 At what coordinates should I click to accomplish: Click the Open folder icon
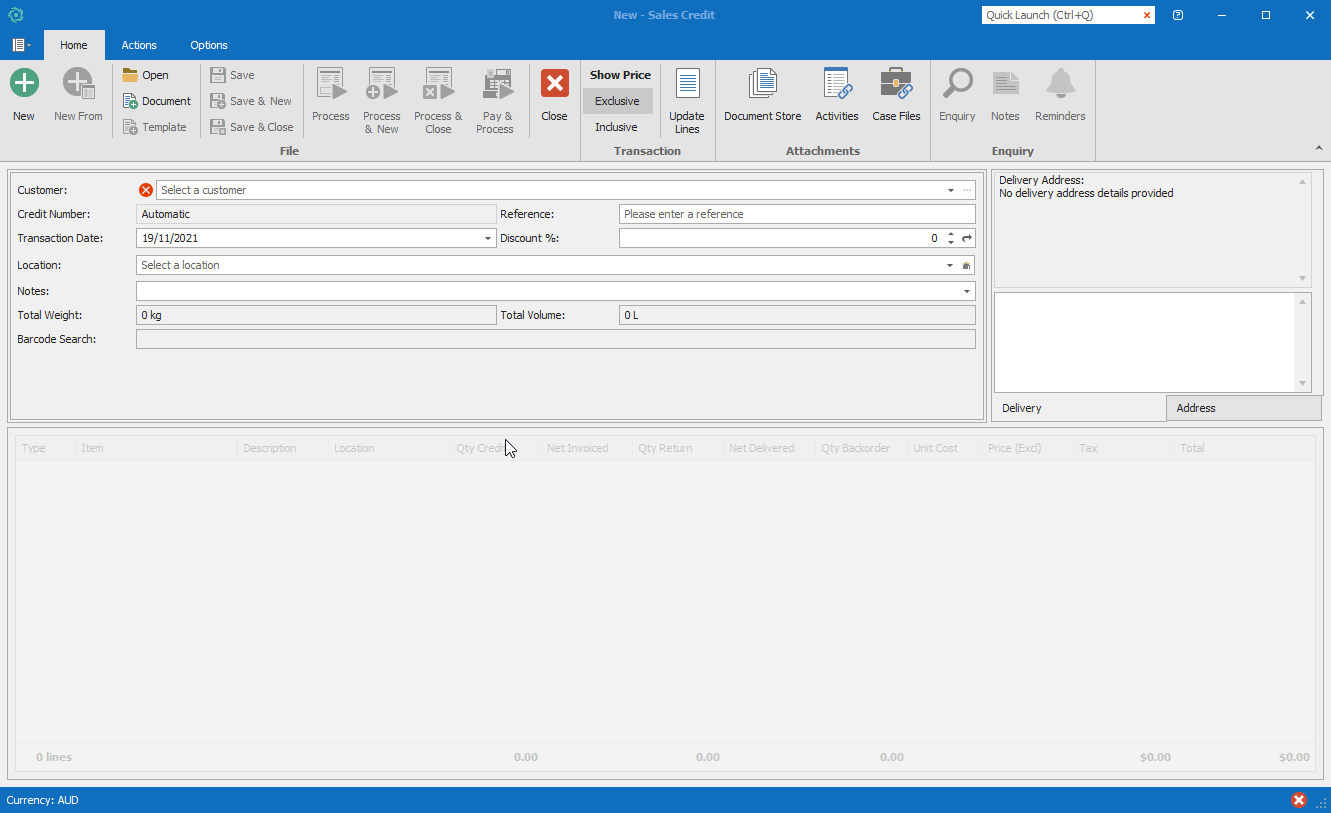click(x=131, y=75)
